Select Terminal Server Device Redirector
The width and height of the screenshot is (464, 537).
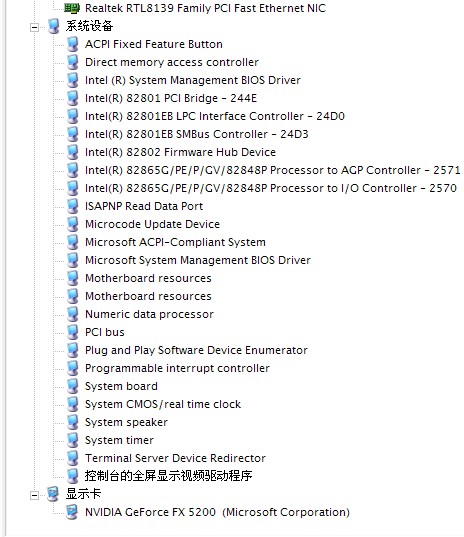(175, 458)
